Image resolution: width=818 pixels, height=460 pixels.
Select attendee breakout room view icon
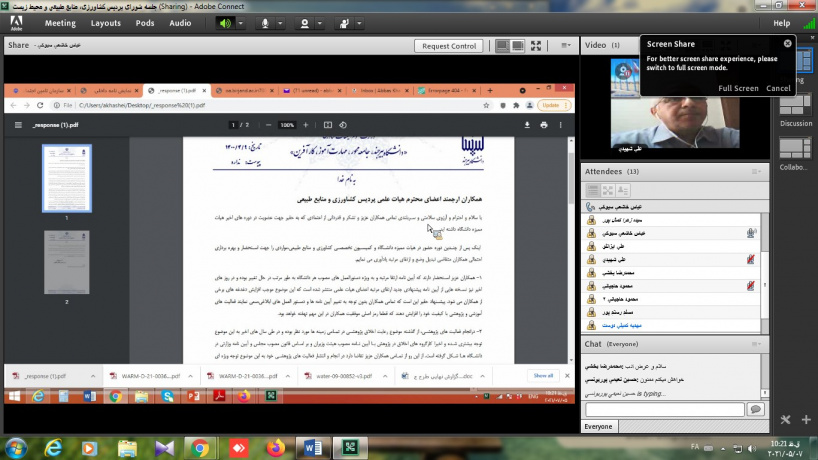tap(609, 190)
